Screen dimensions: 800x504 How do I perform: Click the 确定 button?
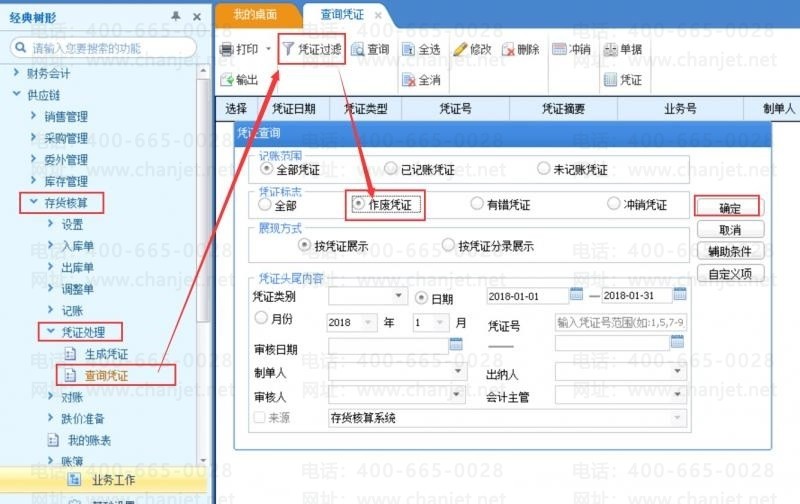[x=730, y=208]
